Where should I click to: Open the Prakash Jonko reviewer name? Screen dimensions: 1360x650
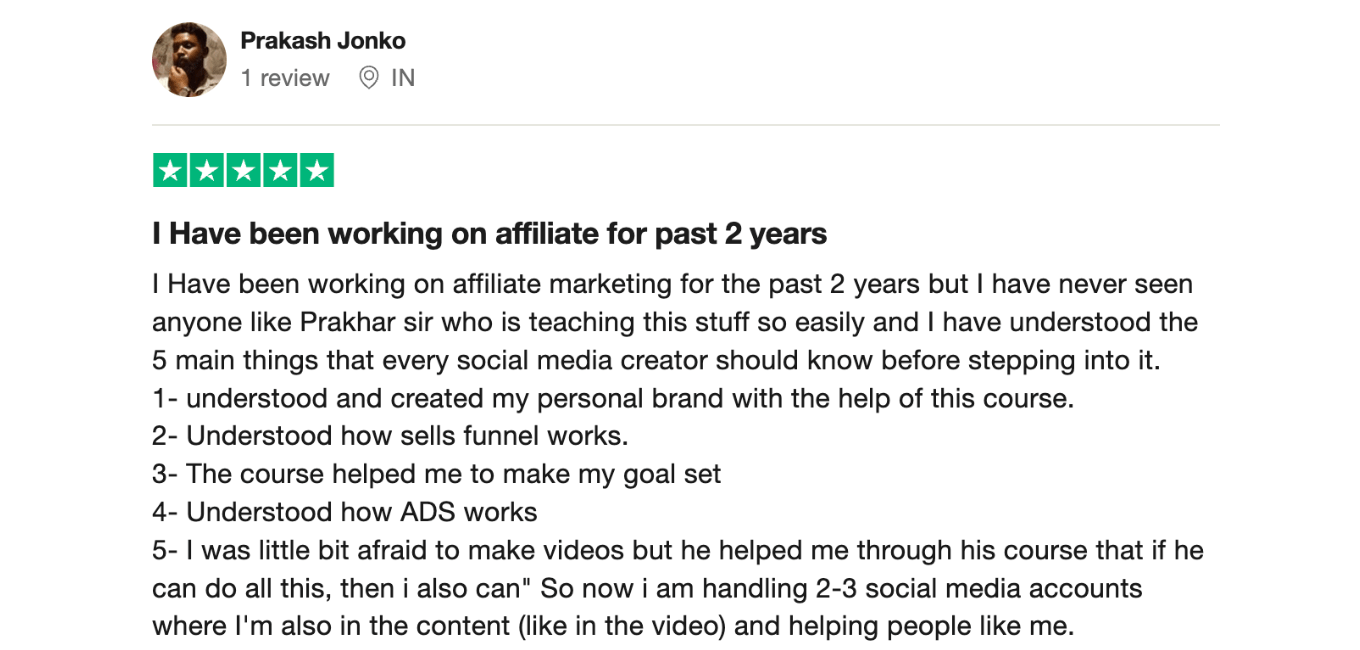[x=323, y=41]
